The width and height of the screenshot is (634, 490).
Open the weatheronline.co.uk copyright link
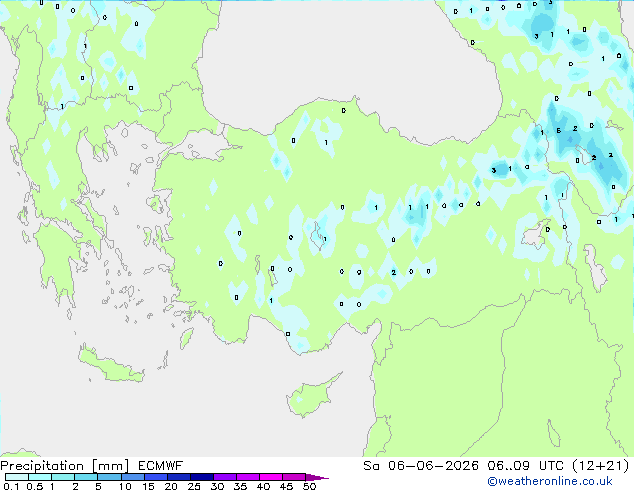550,481
